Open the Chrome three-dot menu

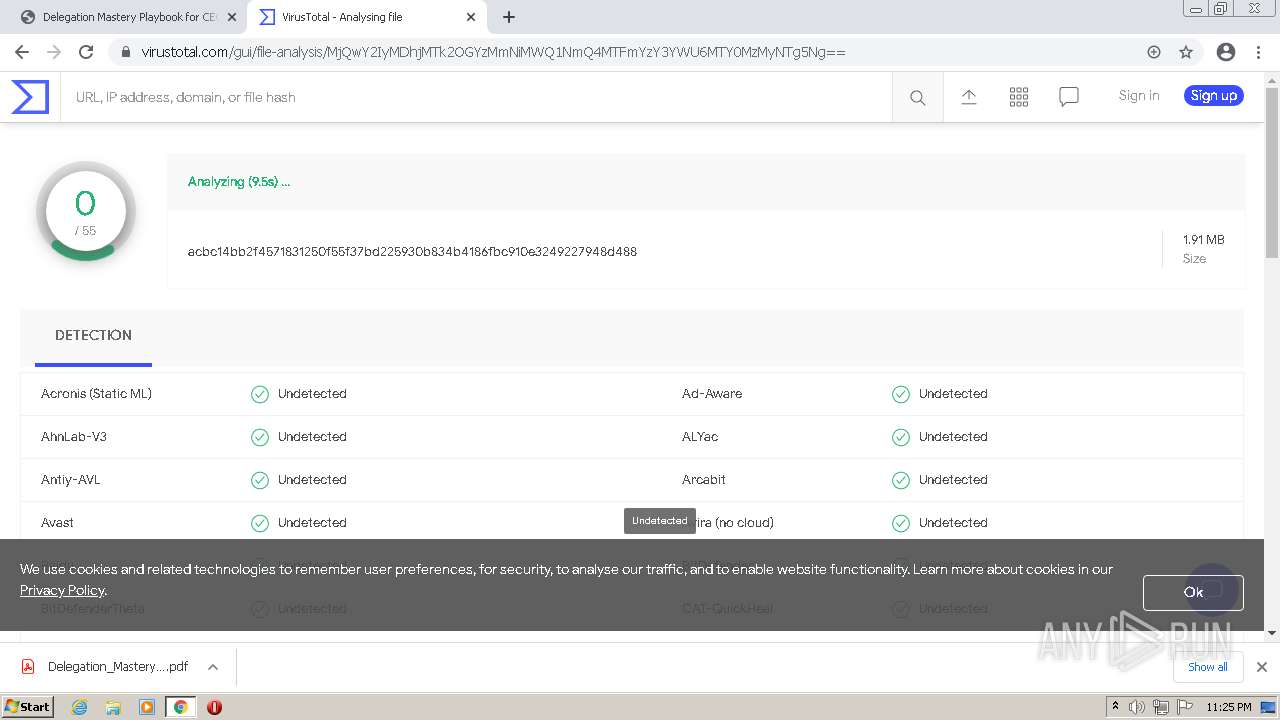tap(1258, 52)
